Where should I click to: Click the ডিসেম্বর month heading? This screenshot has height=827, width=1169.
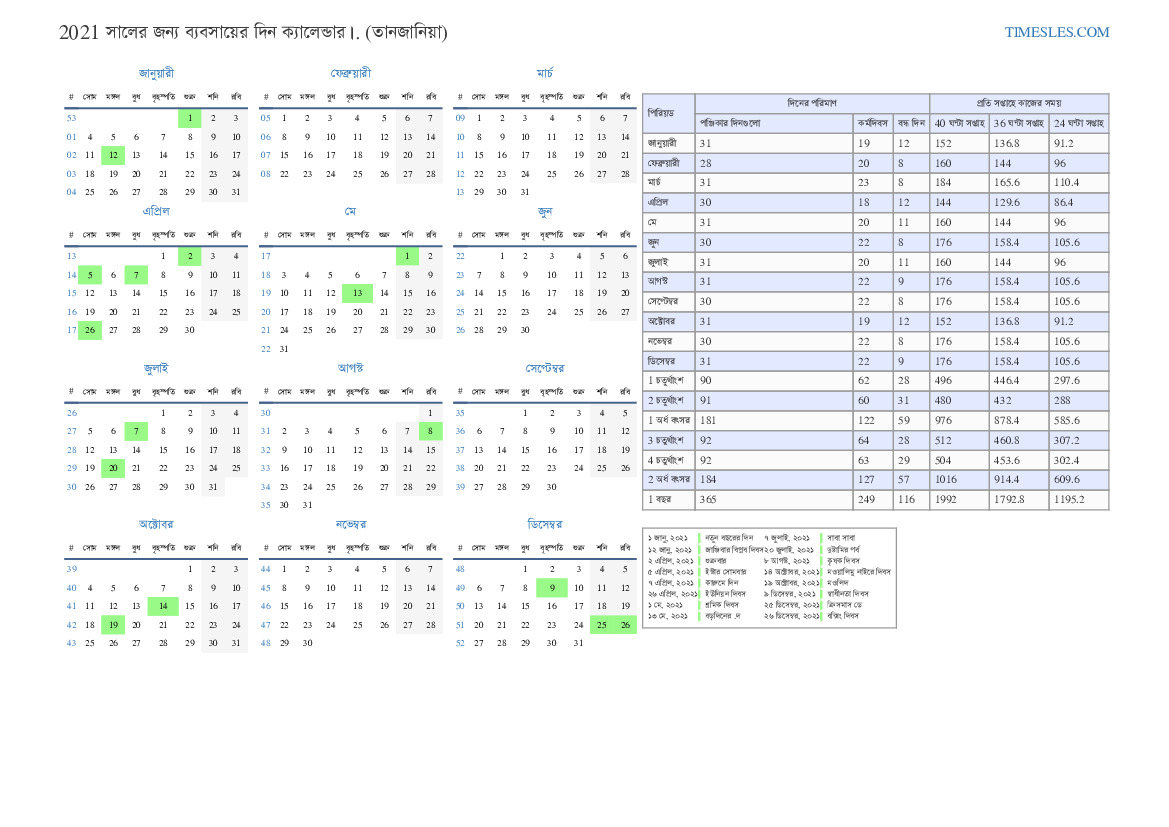(544, 524)
